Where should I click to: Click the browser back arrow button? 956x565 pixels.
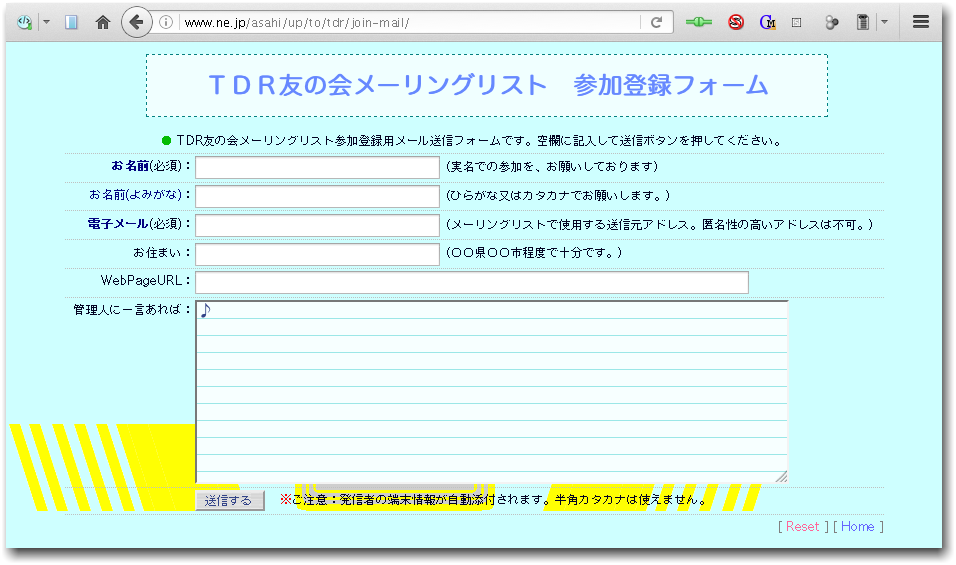136,22
